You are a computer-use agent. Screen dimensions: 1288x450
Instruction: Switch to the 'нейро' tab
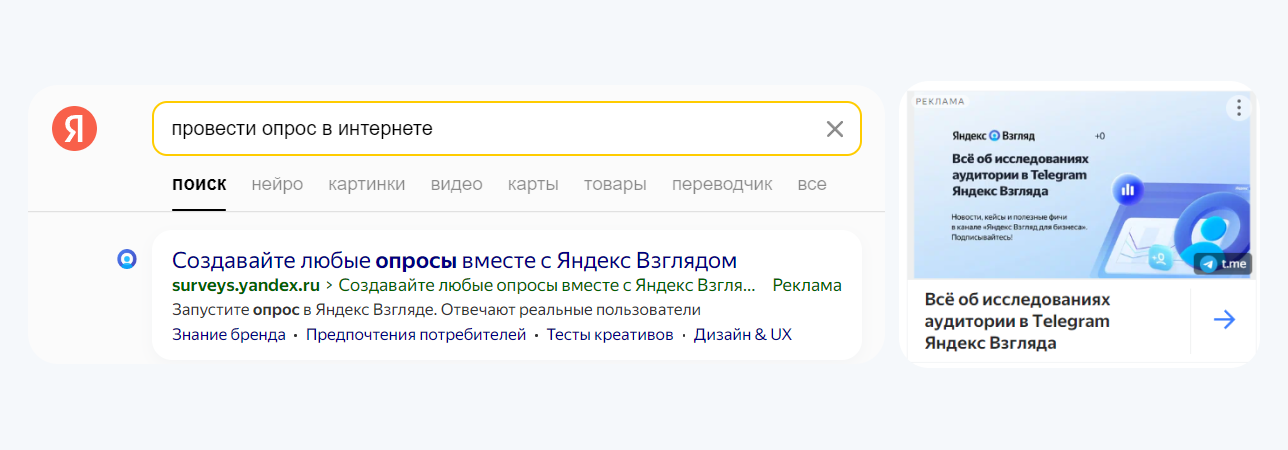277,184
